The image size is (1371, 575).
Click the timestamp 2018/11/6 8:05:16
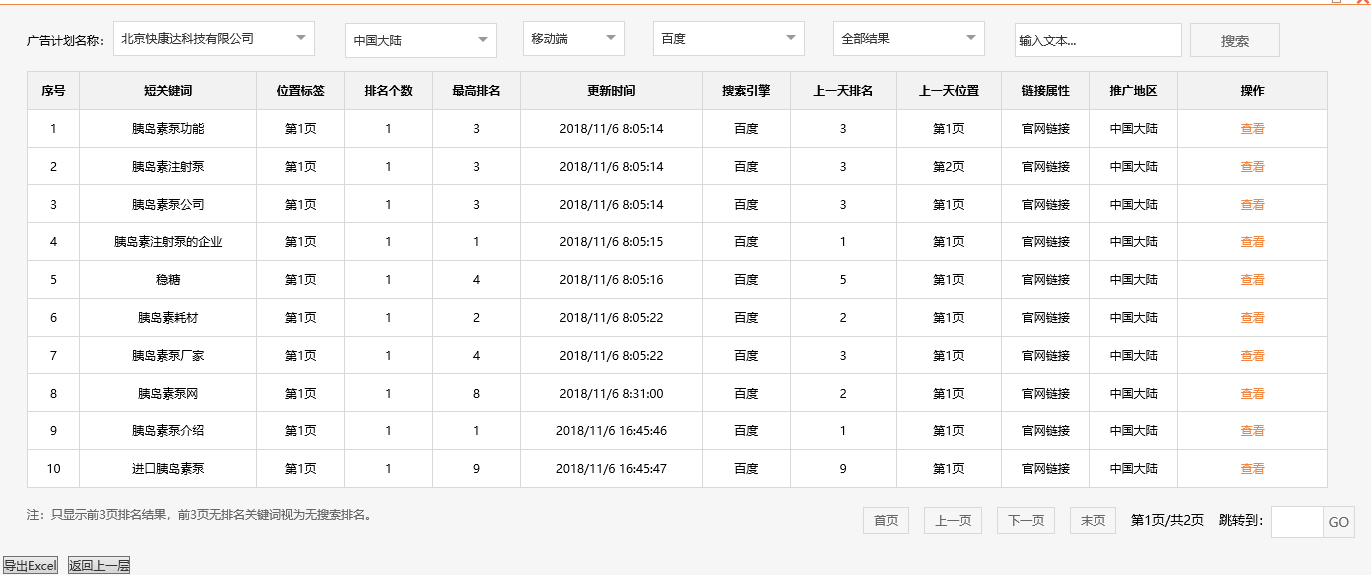tap(611, 279)
